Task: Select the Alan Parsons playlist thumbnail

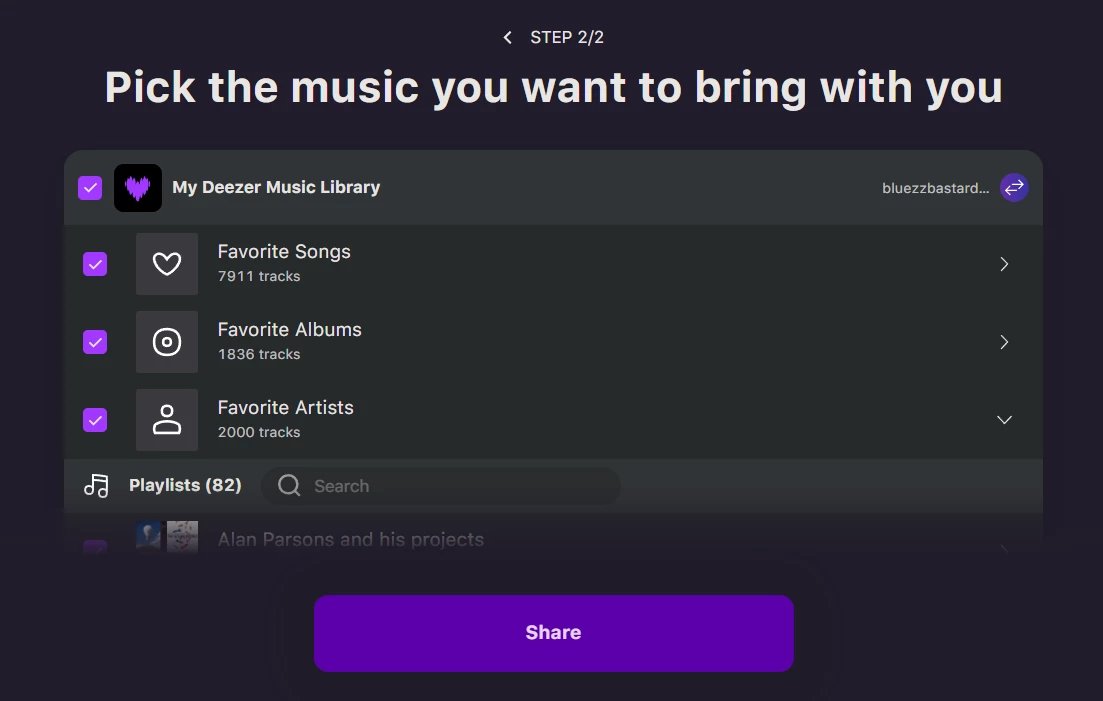Action: click(x=167, y=537)
